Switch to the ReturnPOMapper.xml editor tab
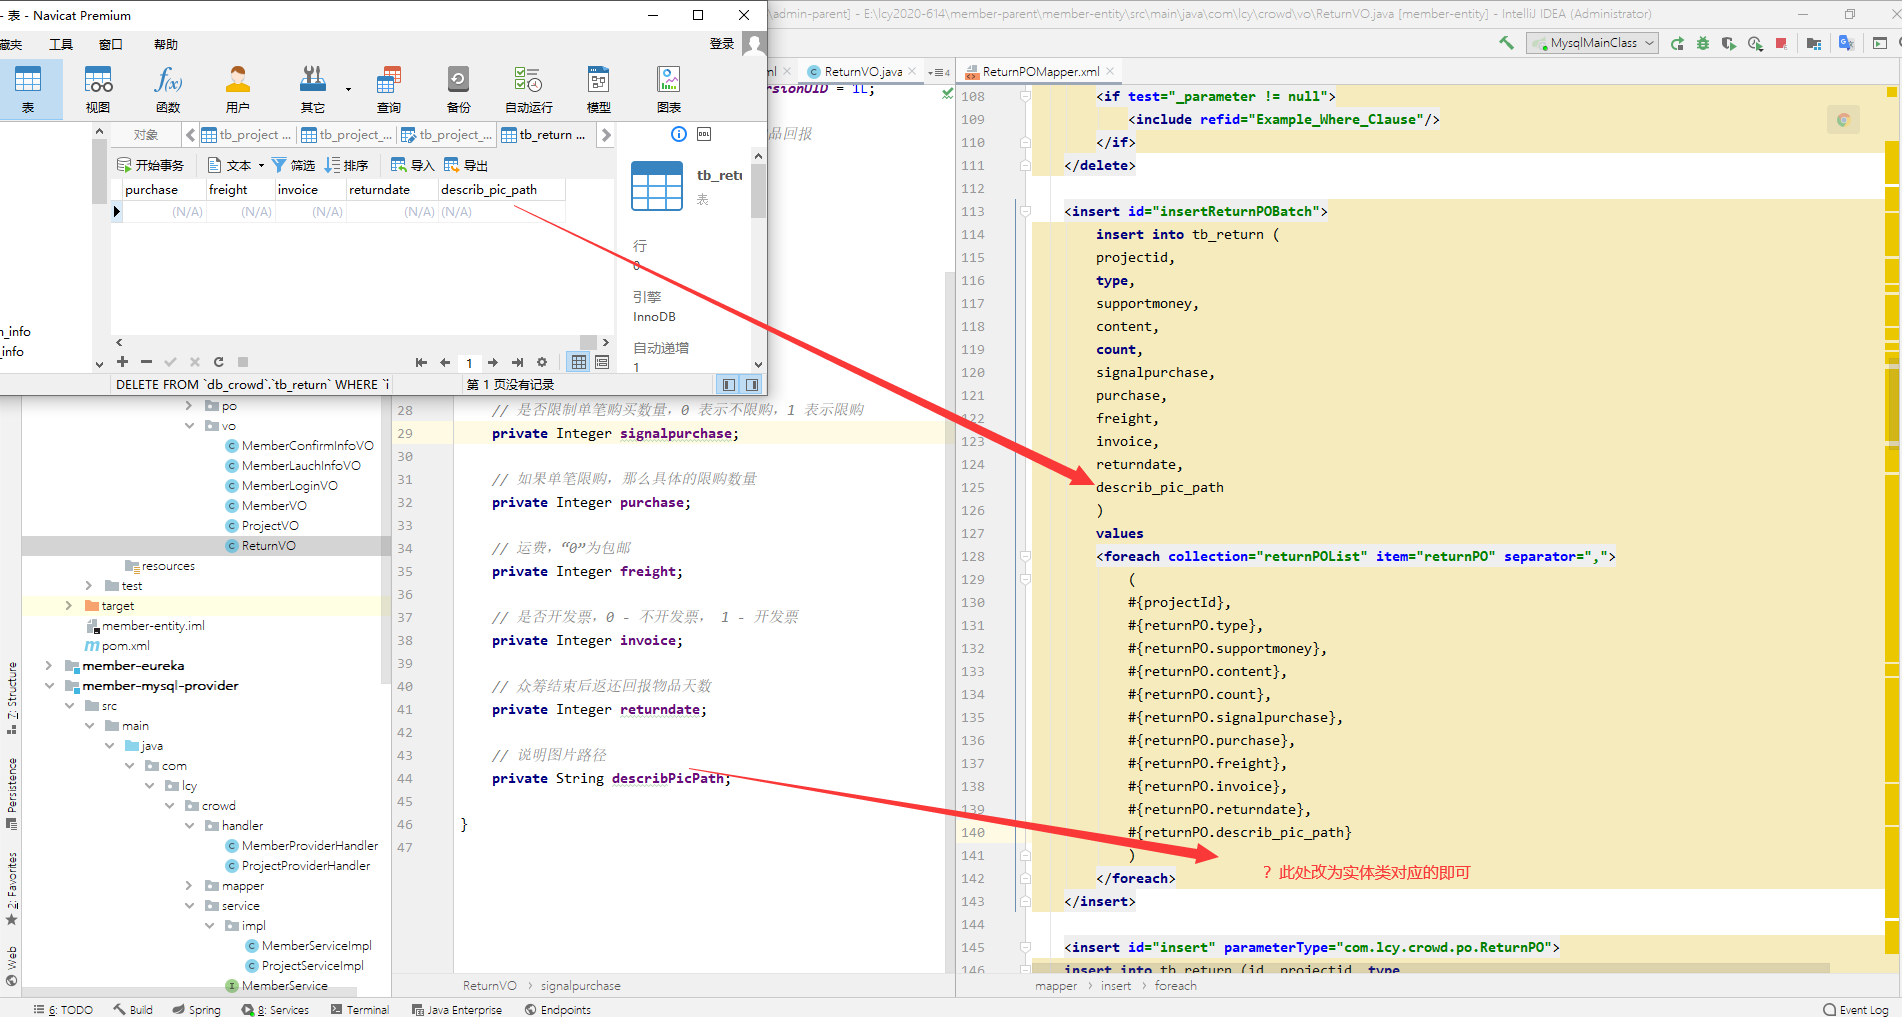1902x1017 pixels. 1040,72
